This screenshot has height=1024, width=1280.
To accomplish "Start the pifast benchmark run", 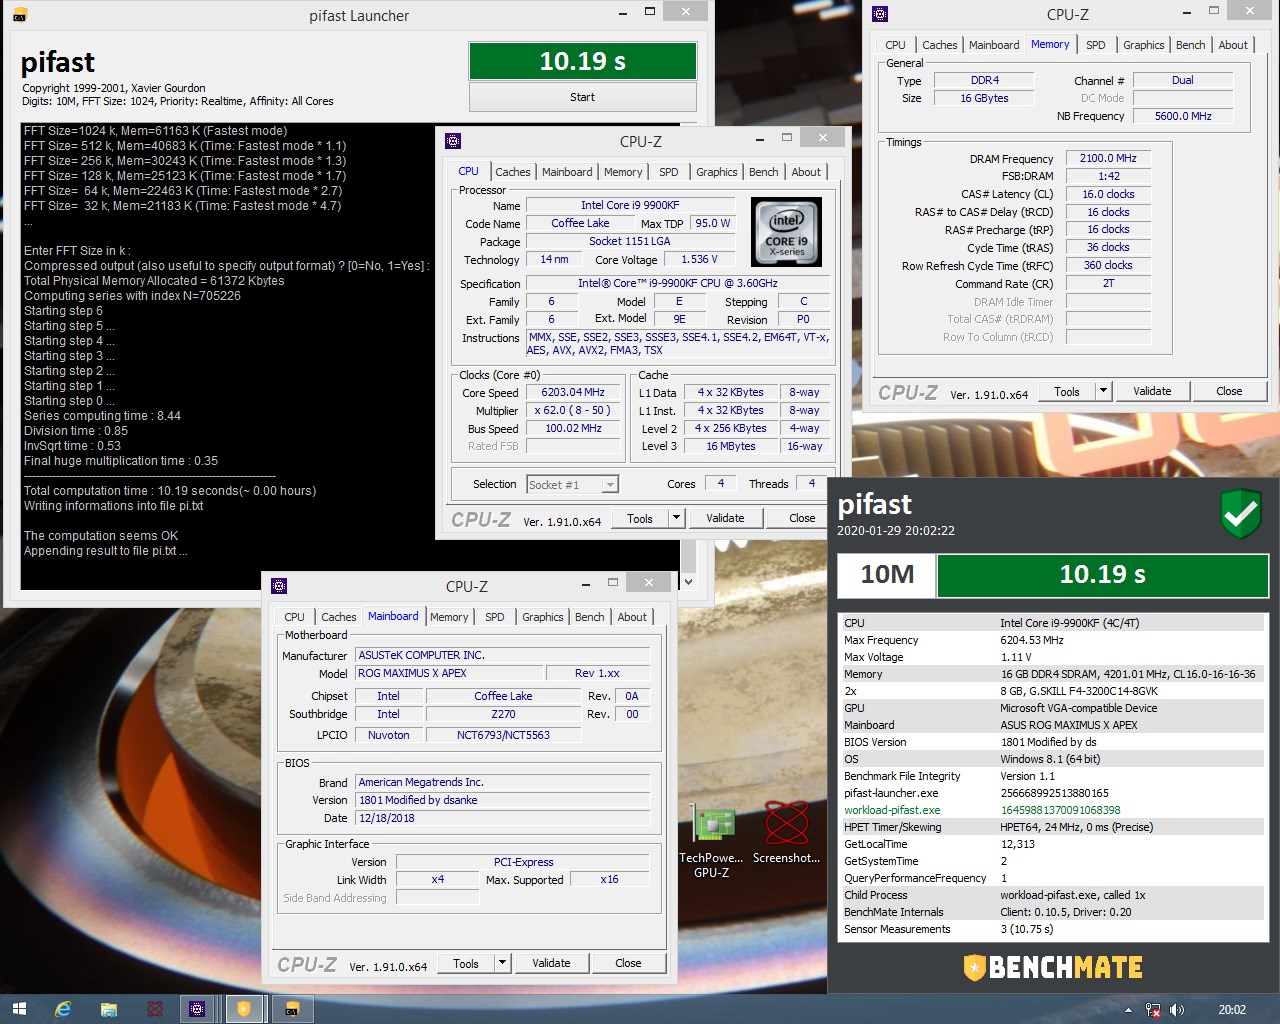I will tap(582, 97).
